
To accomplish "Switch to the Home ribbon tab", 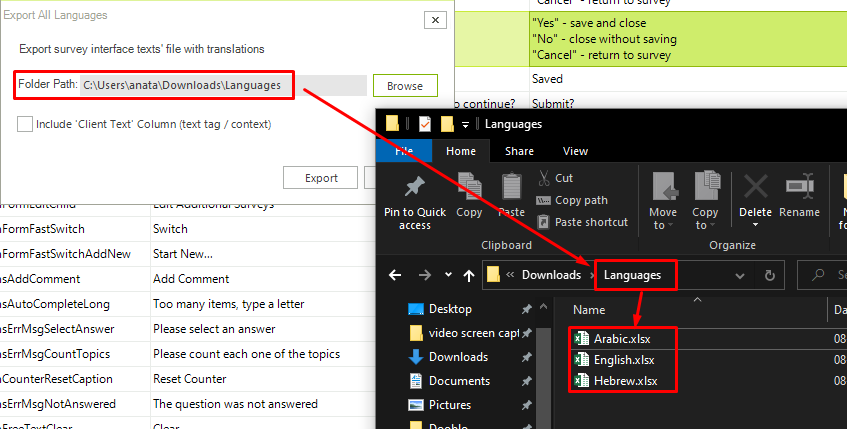I will 461,151.
